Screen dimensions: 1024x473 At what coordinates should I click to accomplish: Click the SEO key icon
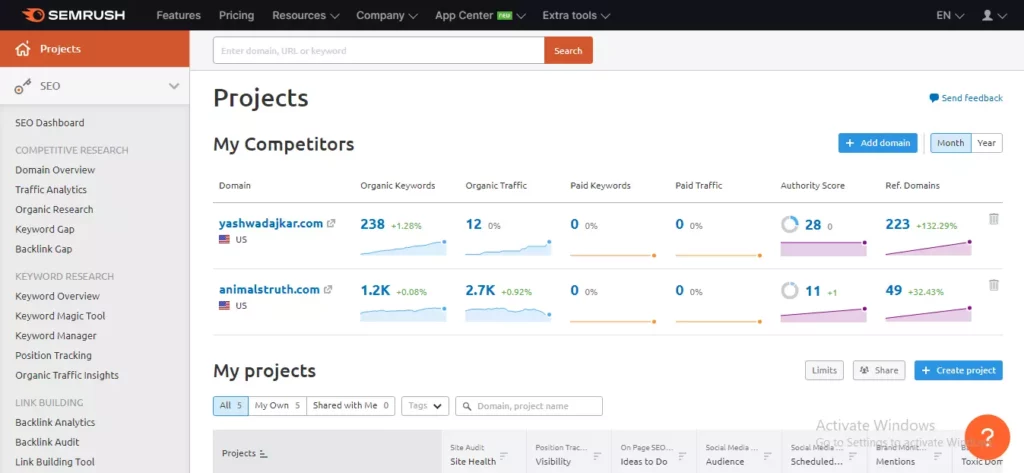pos(23,86)
